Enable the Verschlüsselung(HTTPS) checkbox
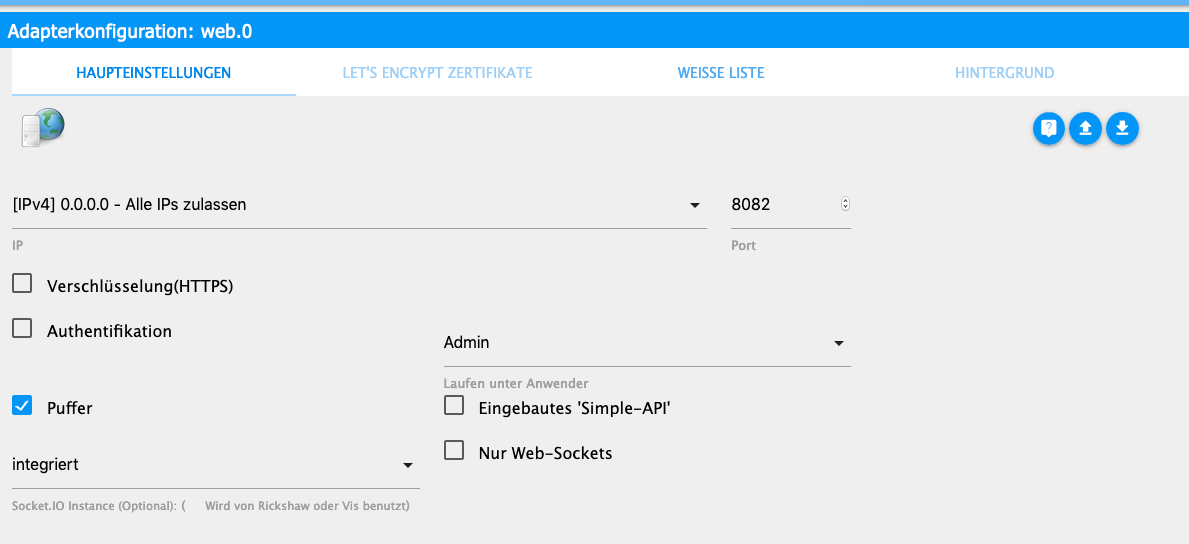 (22, 285)
